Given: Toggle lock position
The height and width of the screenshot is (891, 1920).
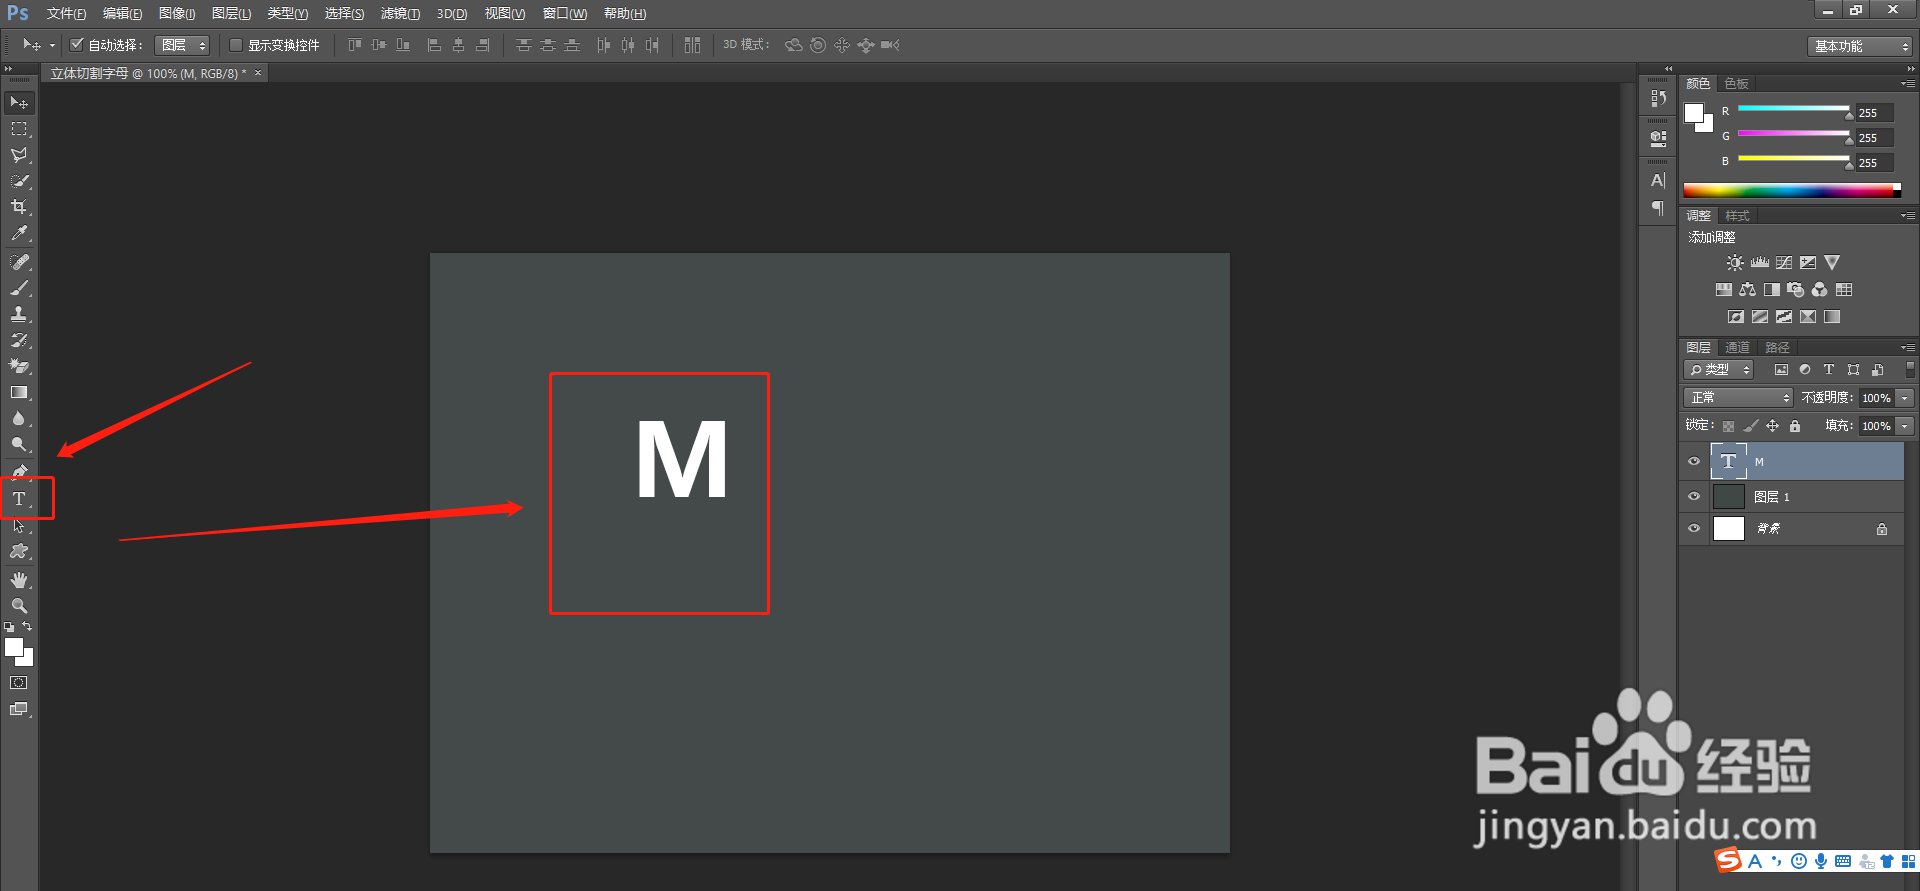Looking at the screenshot, I should coord(1772,426).
